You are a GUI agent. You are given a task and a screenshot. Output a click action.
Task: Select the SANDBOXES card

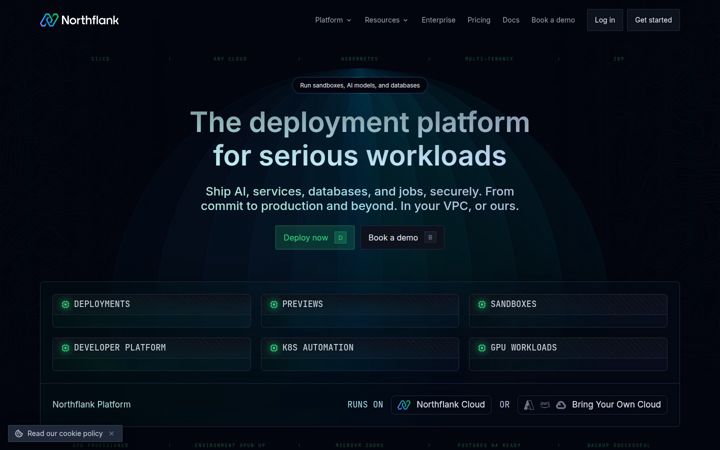(x=568, y=310)
